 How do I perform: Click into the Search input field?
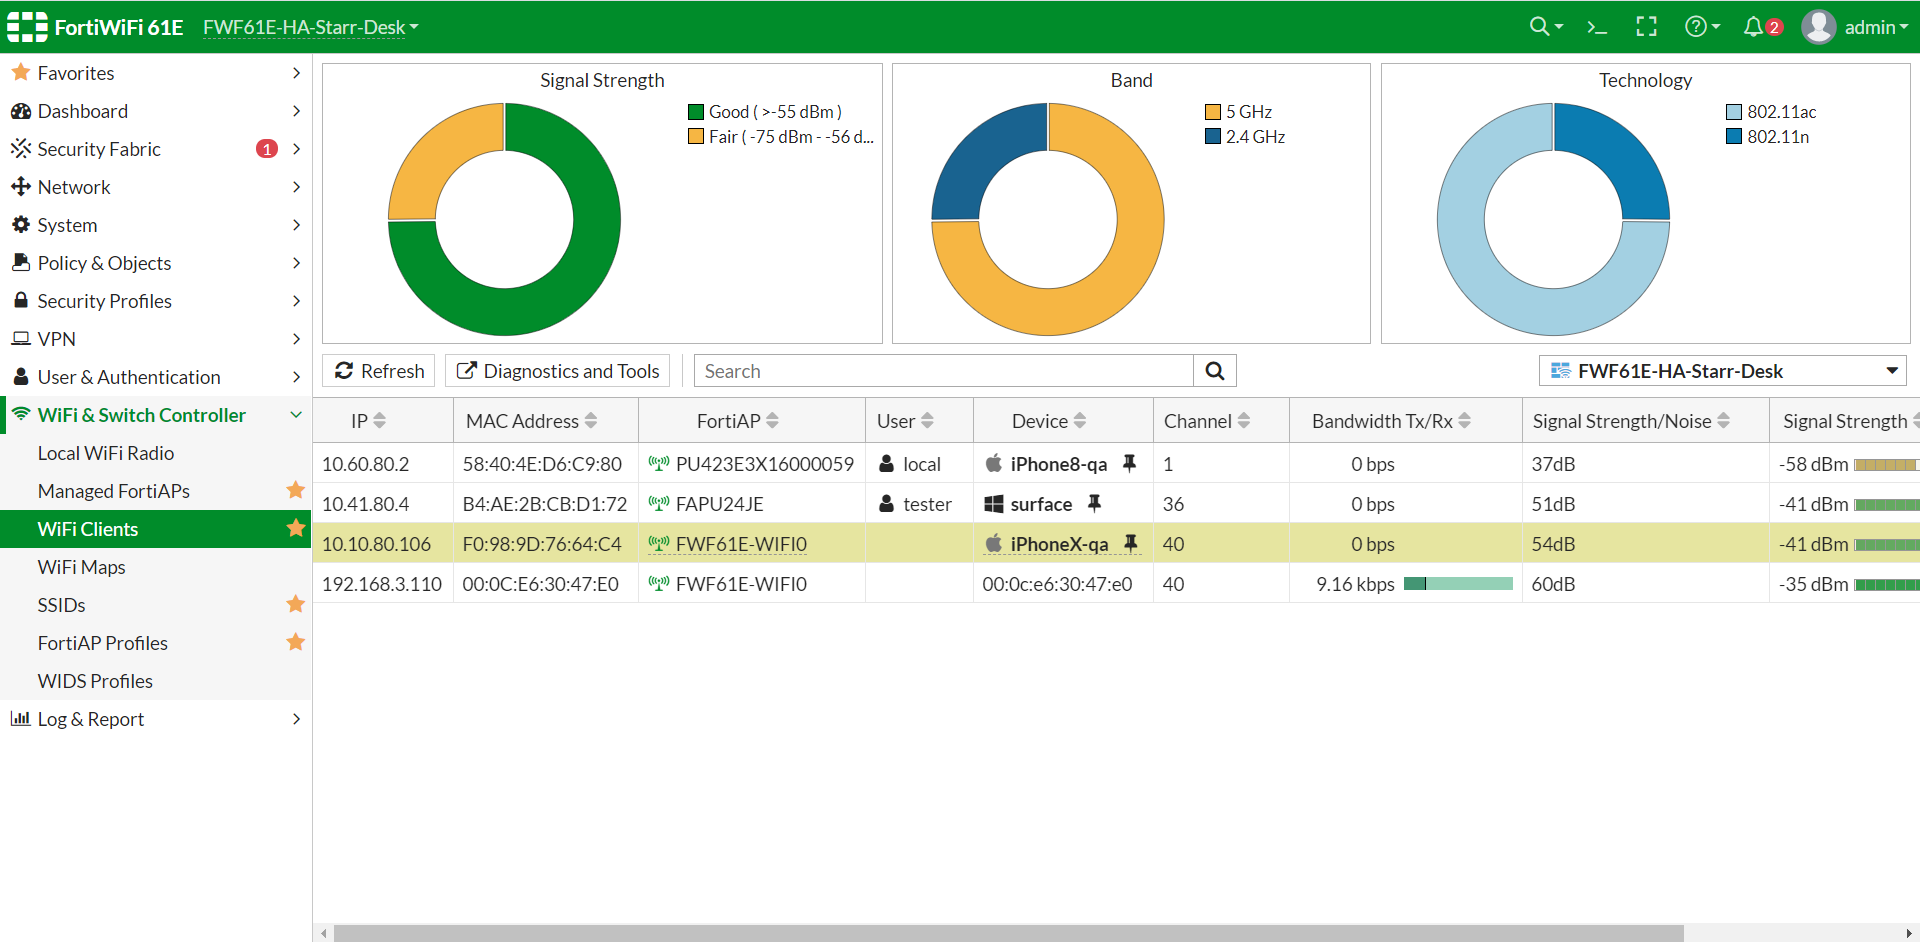click(944, 371)
